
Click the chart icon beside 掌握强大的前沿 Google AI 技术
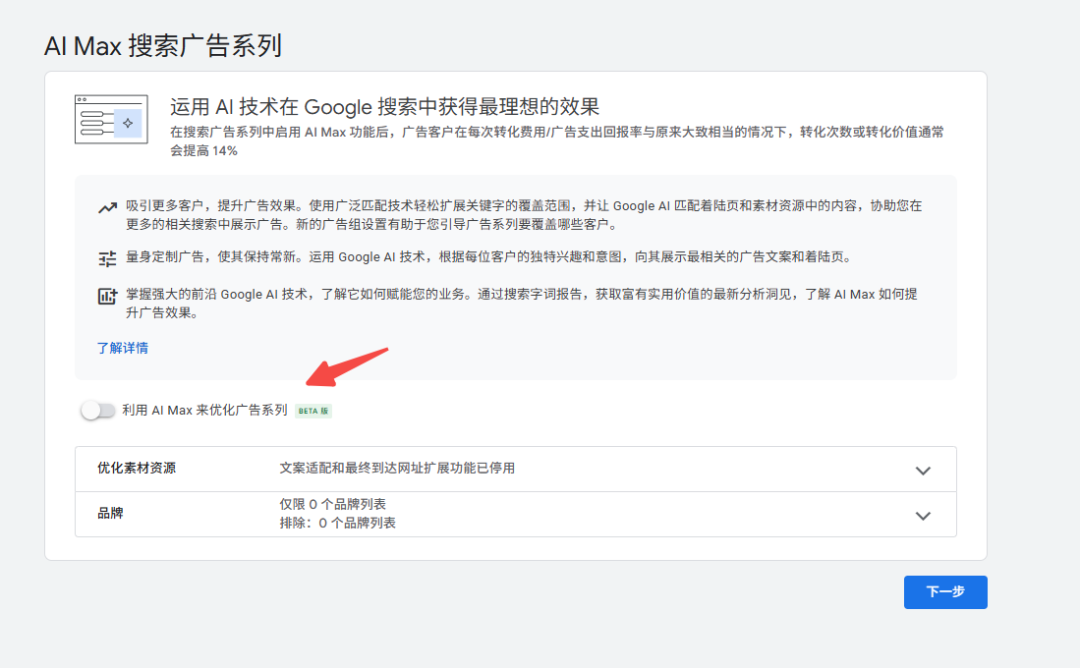tap(107, 296)
